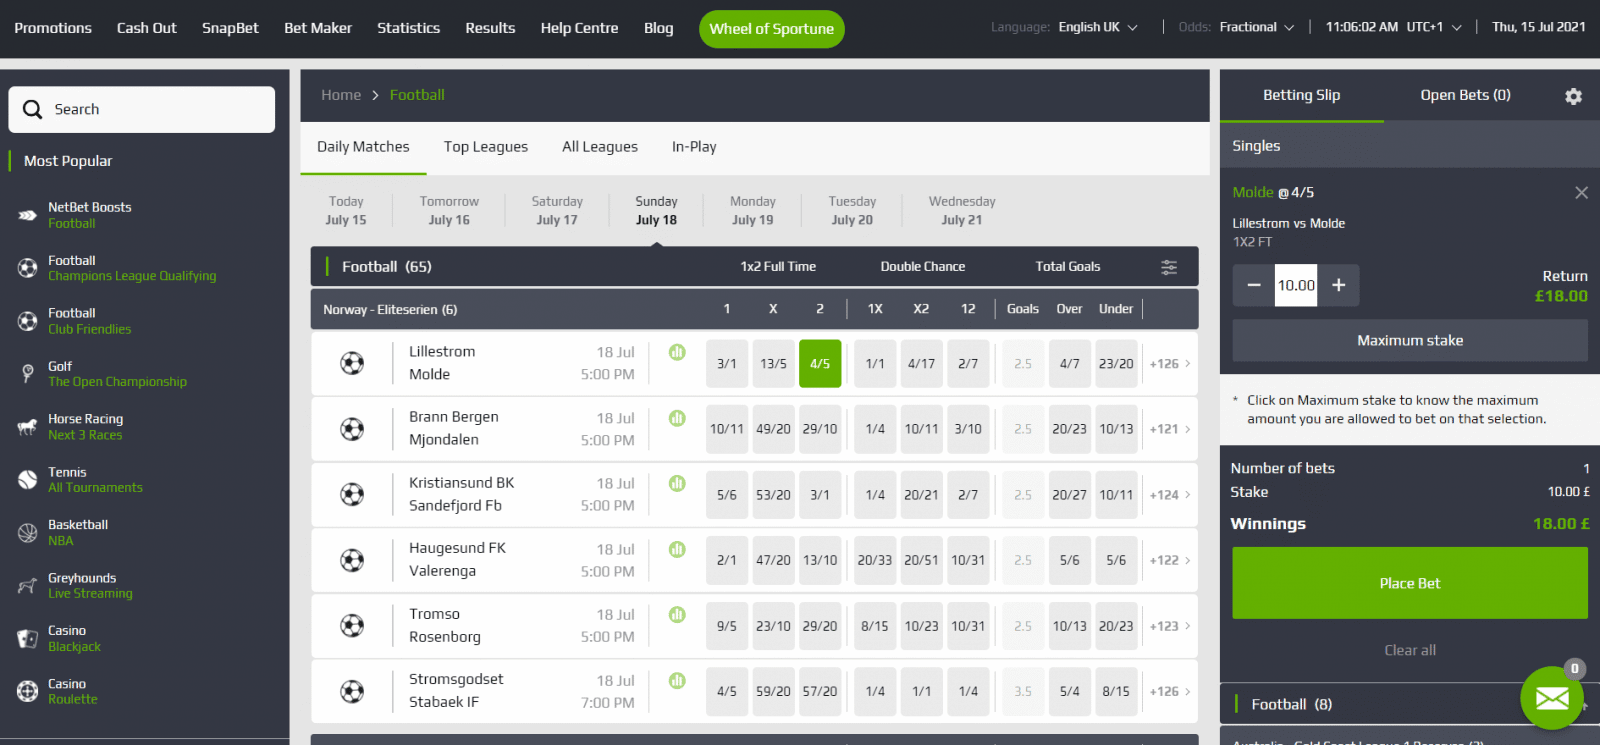The image size is (1600, 745).
Task: Toggle the selected 4/5 Molde odds
Action: point(819,364)
